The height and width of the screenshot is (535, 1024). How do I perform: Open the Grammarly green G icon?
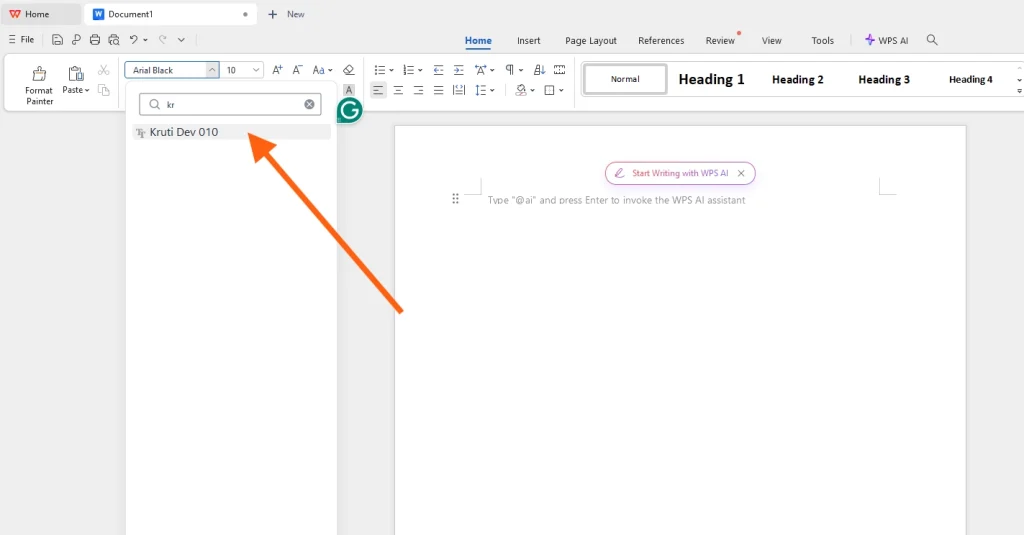[349, 110]
